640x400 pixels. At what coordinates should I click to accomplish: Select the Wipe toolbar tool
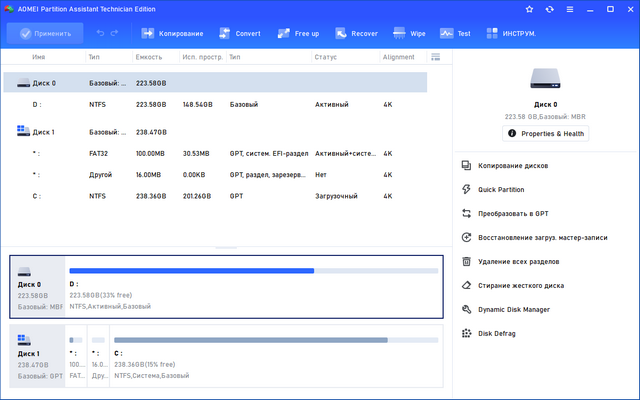coord(408,33)
